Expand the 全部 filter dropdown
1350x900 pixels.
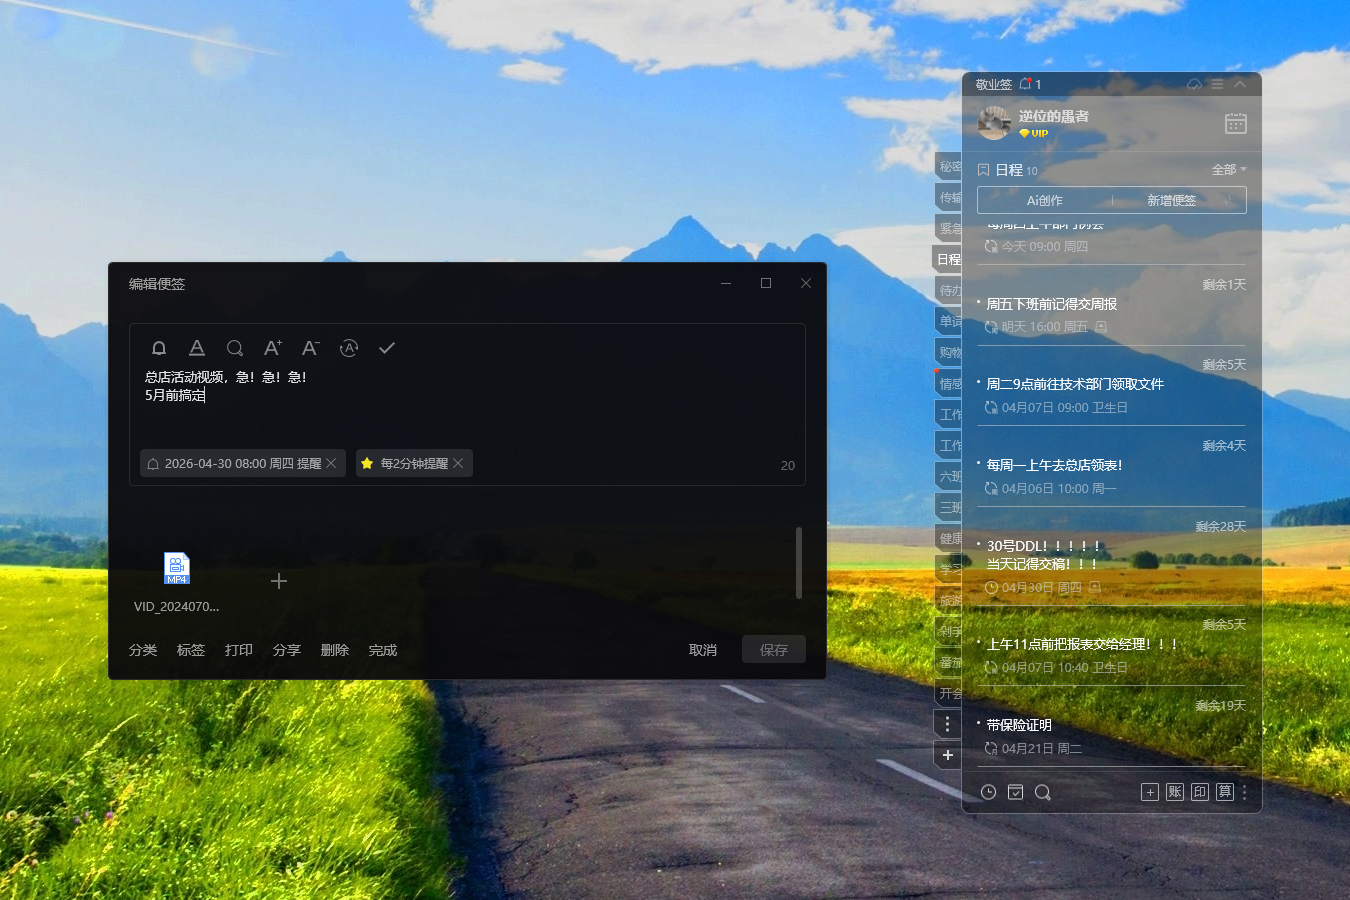coord(1229,170)
